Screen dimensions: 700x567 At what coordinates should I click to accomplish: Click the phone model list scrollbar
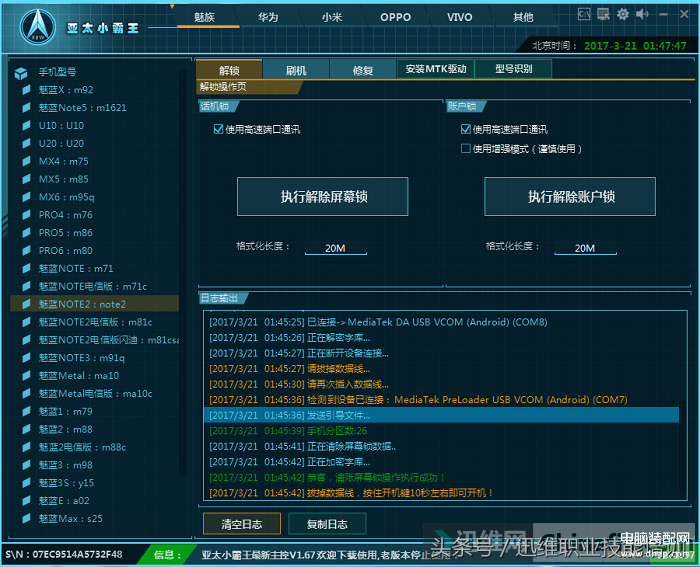coord(182,272)
